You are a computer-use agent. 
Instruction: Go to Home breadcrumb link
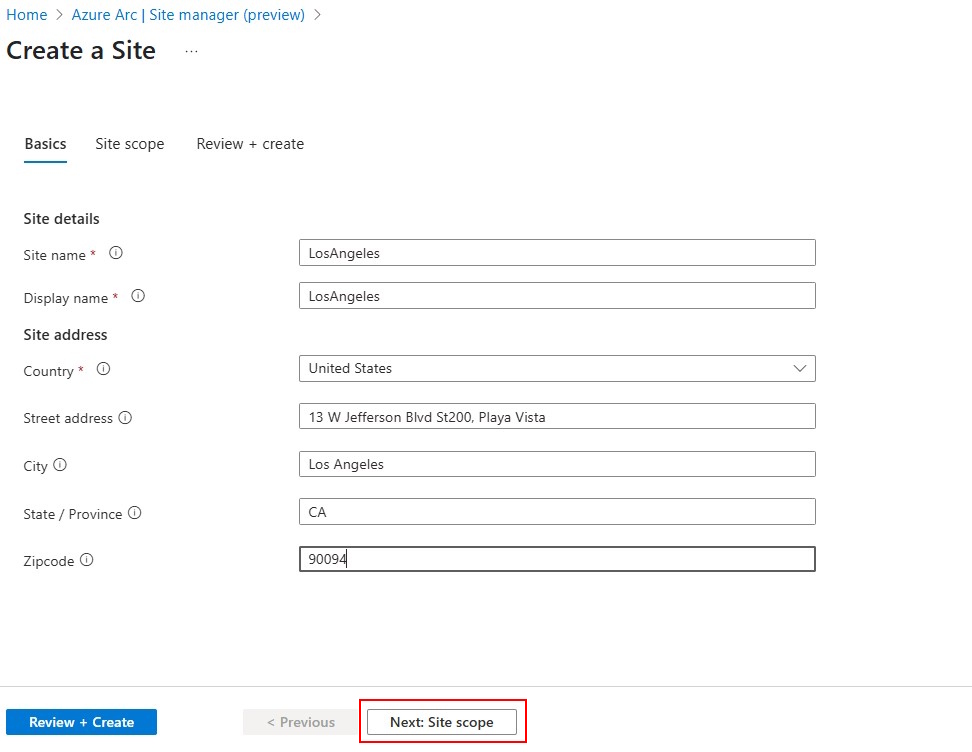(27, 15)
